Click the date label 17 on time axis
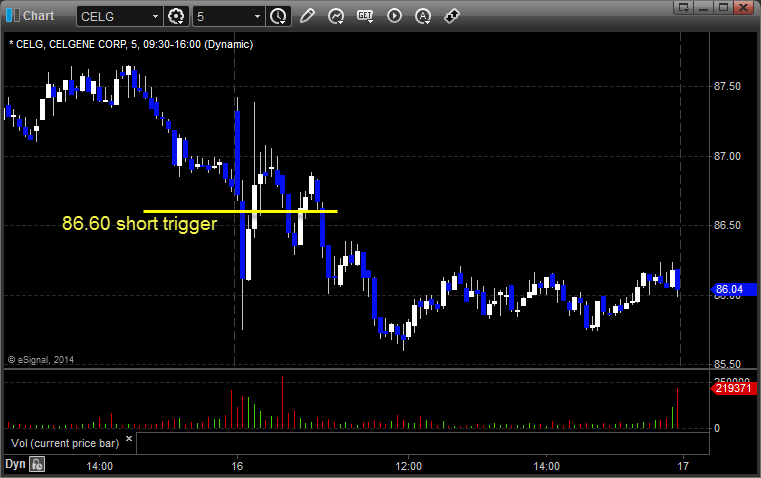 (683, 466)
